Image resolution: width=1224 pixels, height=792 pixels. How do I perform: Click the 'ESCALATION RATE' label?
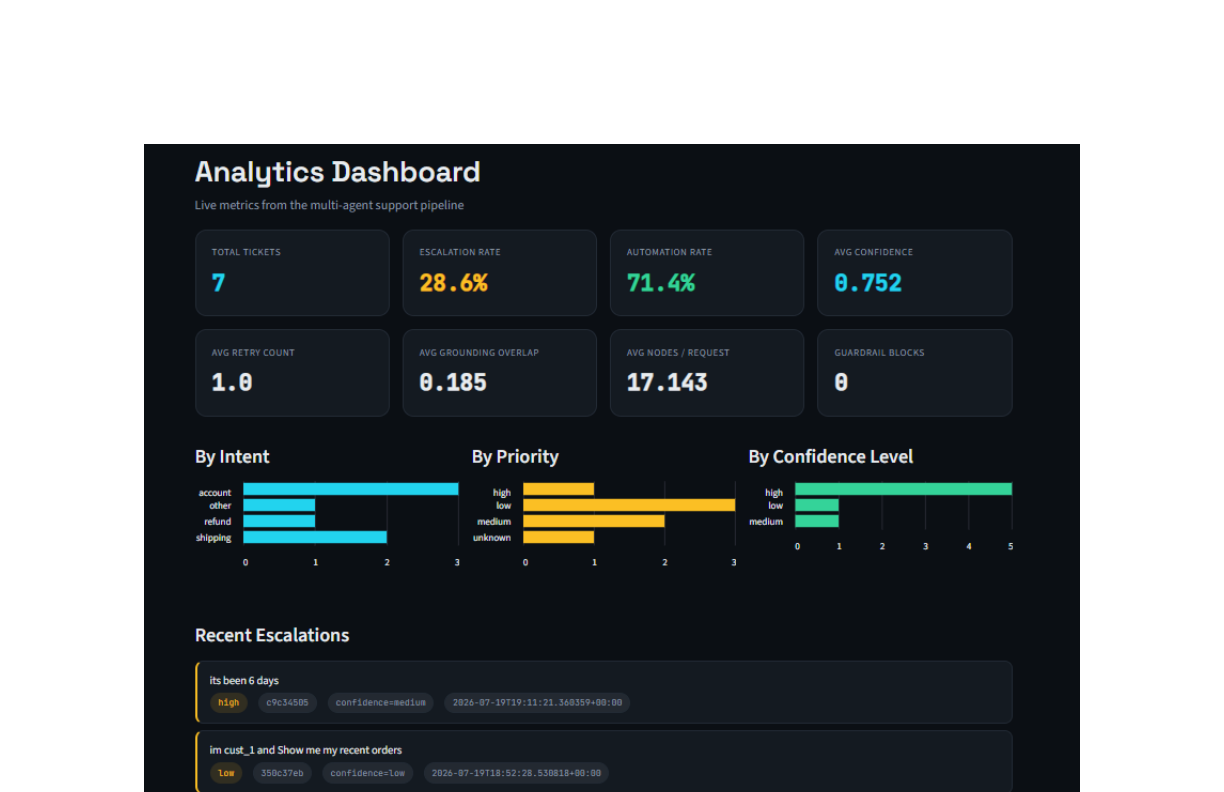tap(460, 252)
